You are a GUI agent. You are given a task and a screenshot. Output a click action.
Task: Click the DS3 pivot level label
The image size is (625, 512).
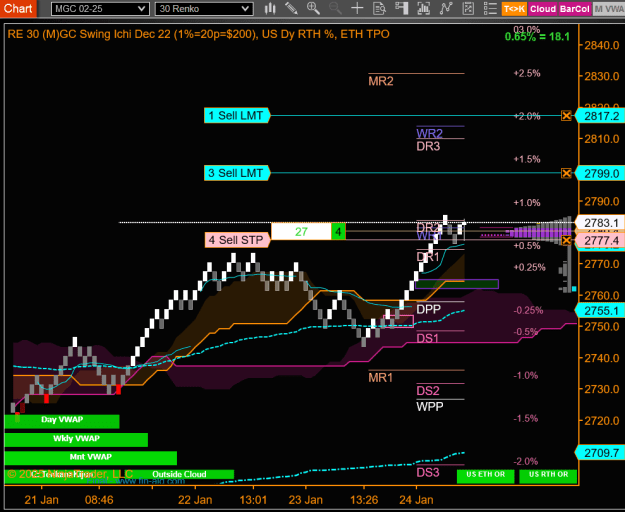tap(428, 472)
